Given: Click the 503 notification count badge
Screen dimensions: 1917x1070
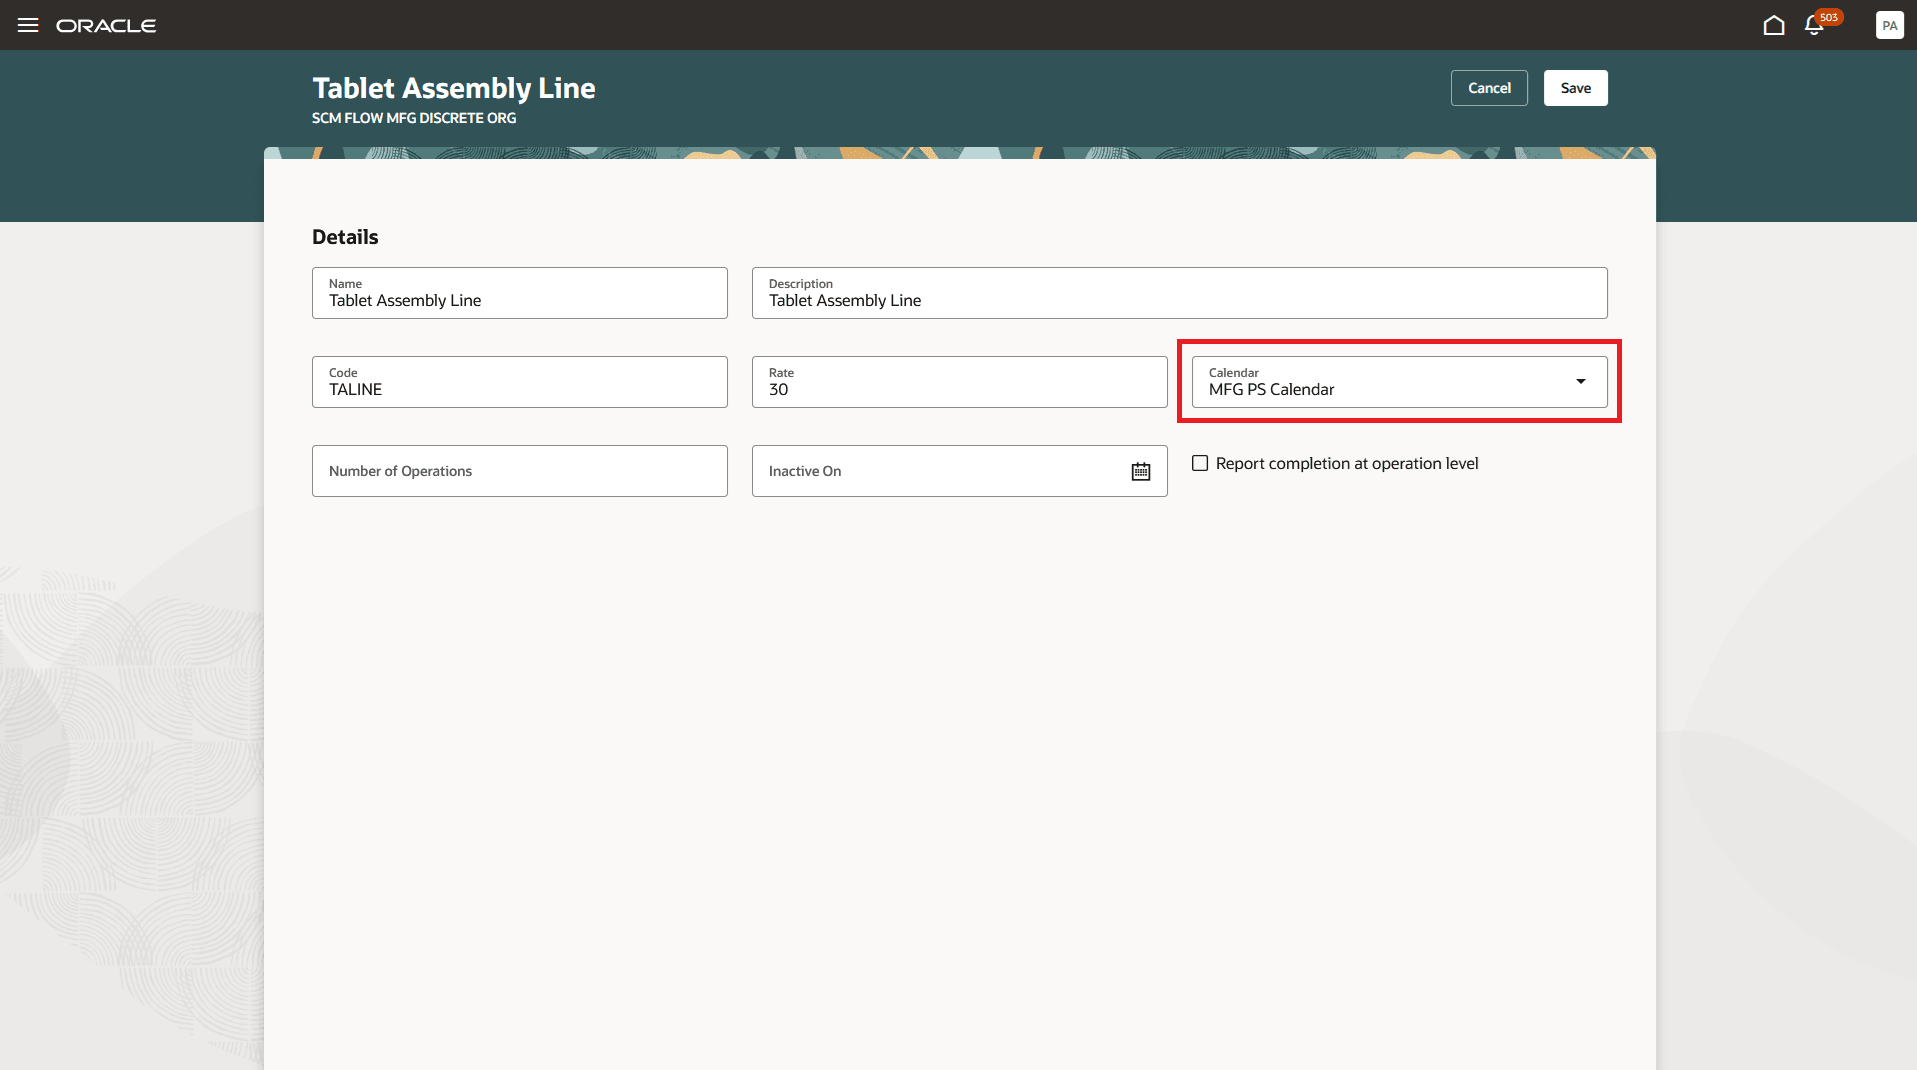Looking at the screenshot, I should [1829, 17].
